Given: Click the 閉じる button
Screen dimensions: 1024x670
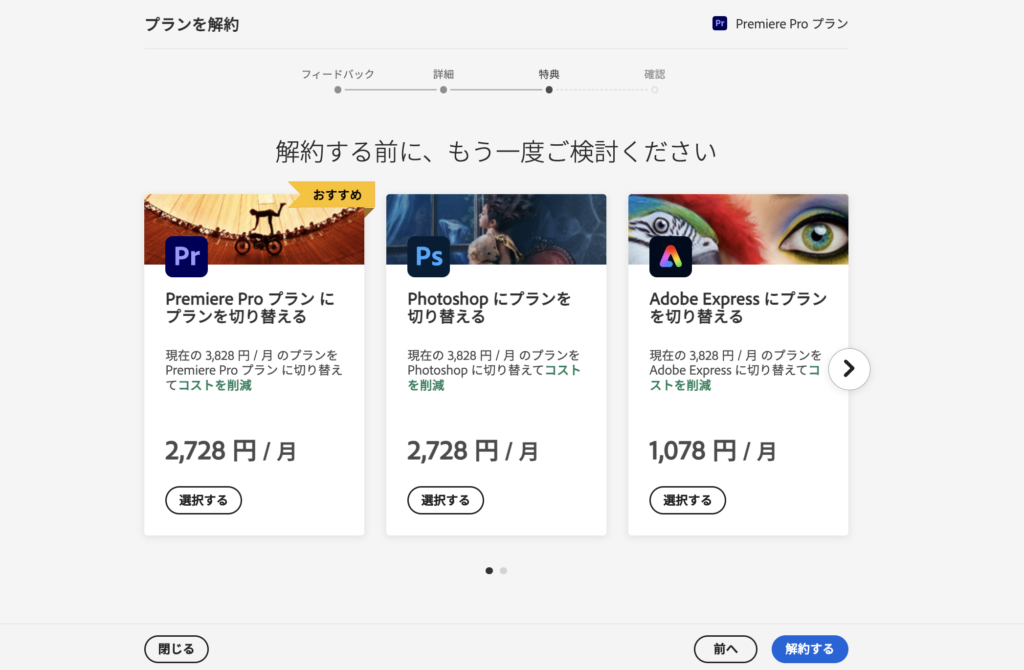Looking at the screenshot, I should (x=176, y=649).
